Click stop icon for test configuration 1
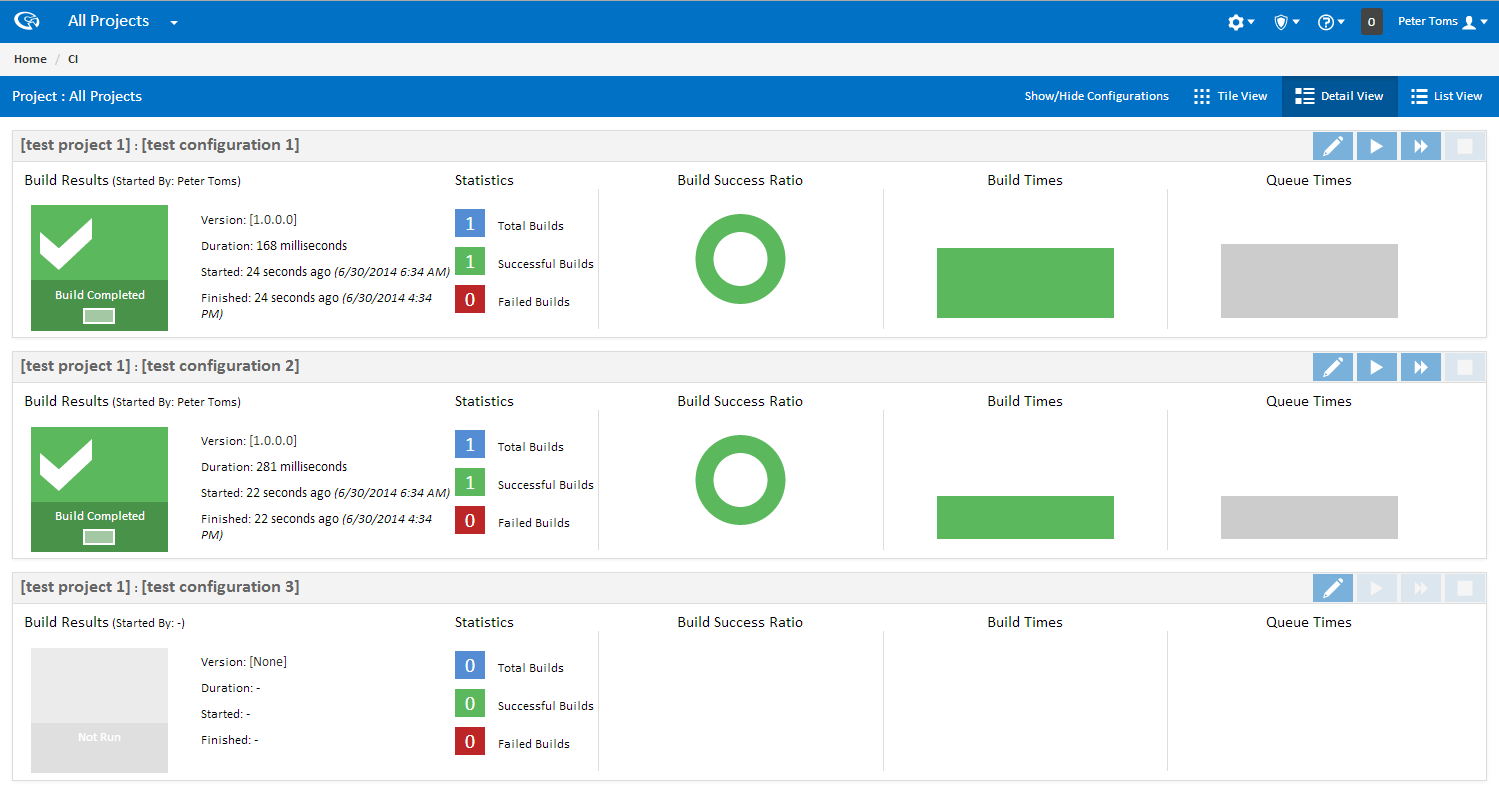Image resolution: width=1499 pixels, height=786 pixels. click(1465, 146)
